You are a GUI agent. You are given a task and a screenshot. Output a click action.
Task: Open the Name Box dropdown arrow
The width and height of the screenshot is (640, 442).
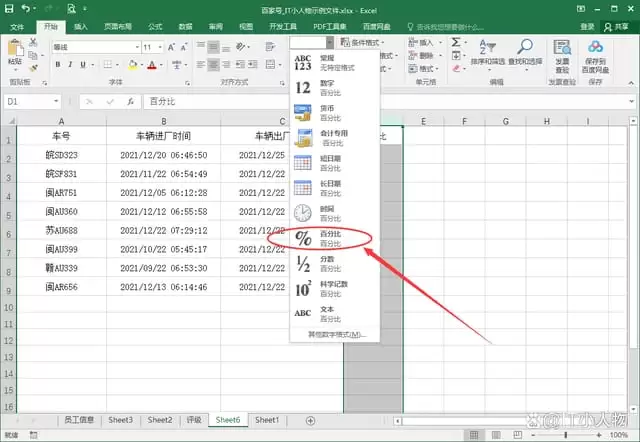click(x=56, y=101)
